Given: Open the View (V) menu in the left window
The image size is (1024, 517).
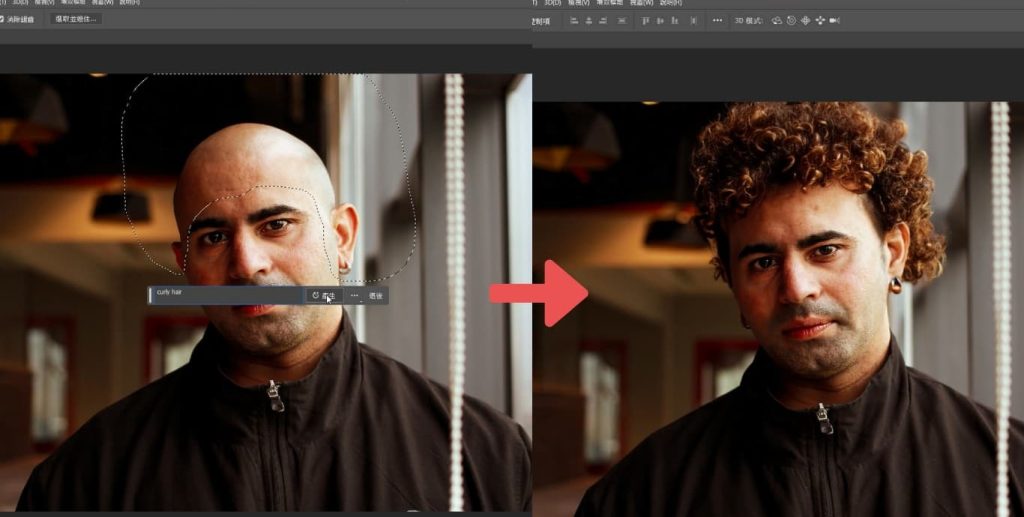Looking at the screenshot, I should 44,3.
